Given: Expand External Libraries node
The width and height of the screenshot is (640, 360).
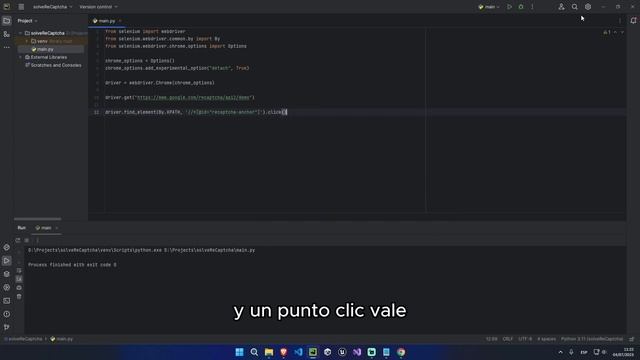Looking at the screenshot, I should point(20,57).
